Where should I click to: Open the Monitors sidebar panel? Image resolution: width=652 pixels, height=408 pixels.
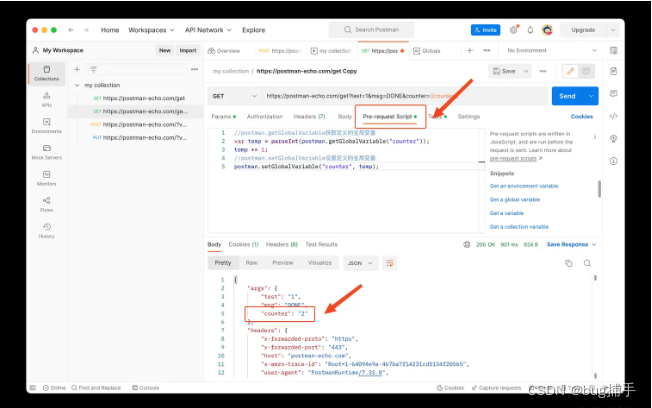click(x=47, y=178)
